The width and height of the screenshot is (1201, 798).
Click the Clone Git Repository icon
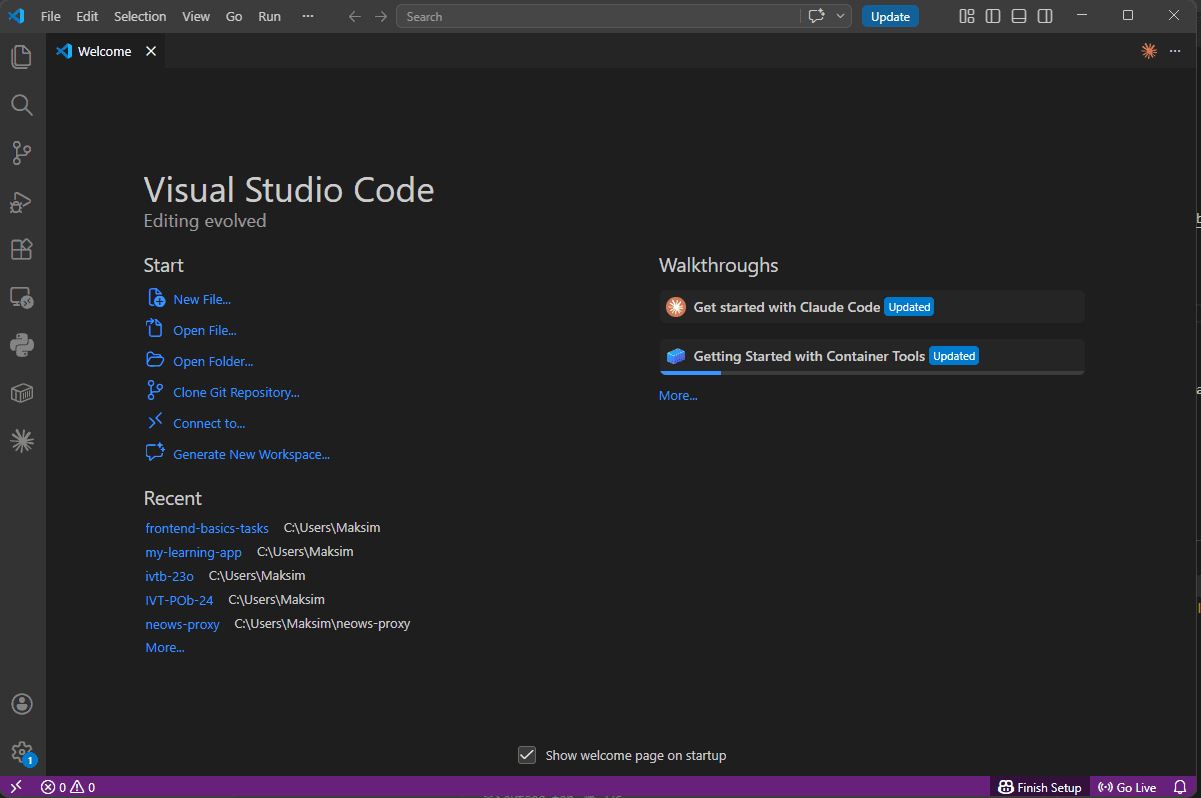(155, 391)
